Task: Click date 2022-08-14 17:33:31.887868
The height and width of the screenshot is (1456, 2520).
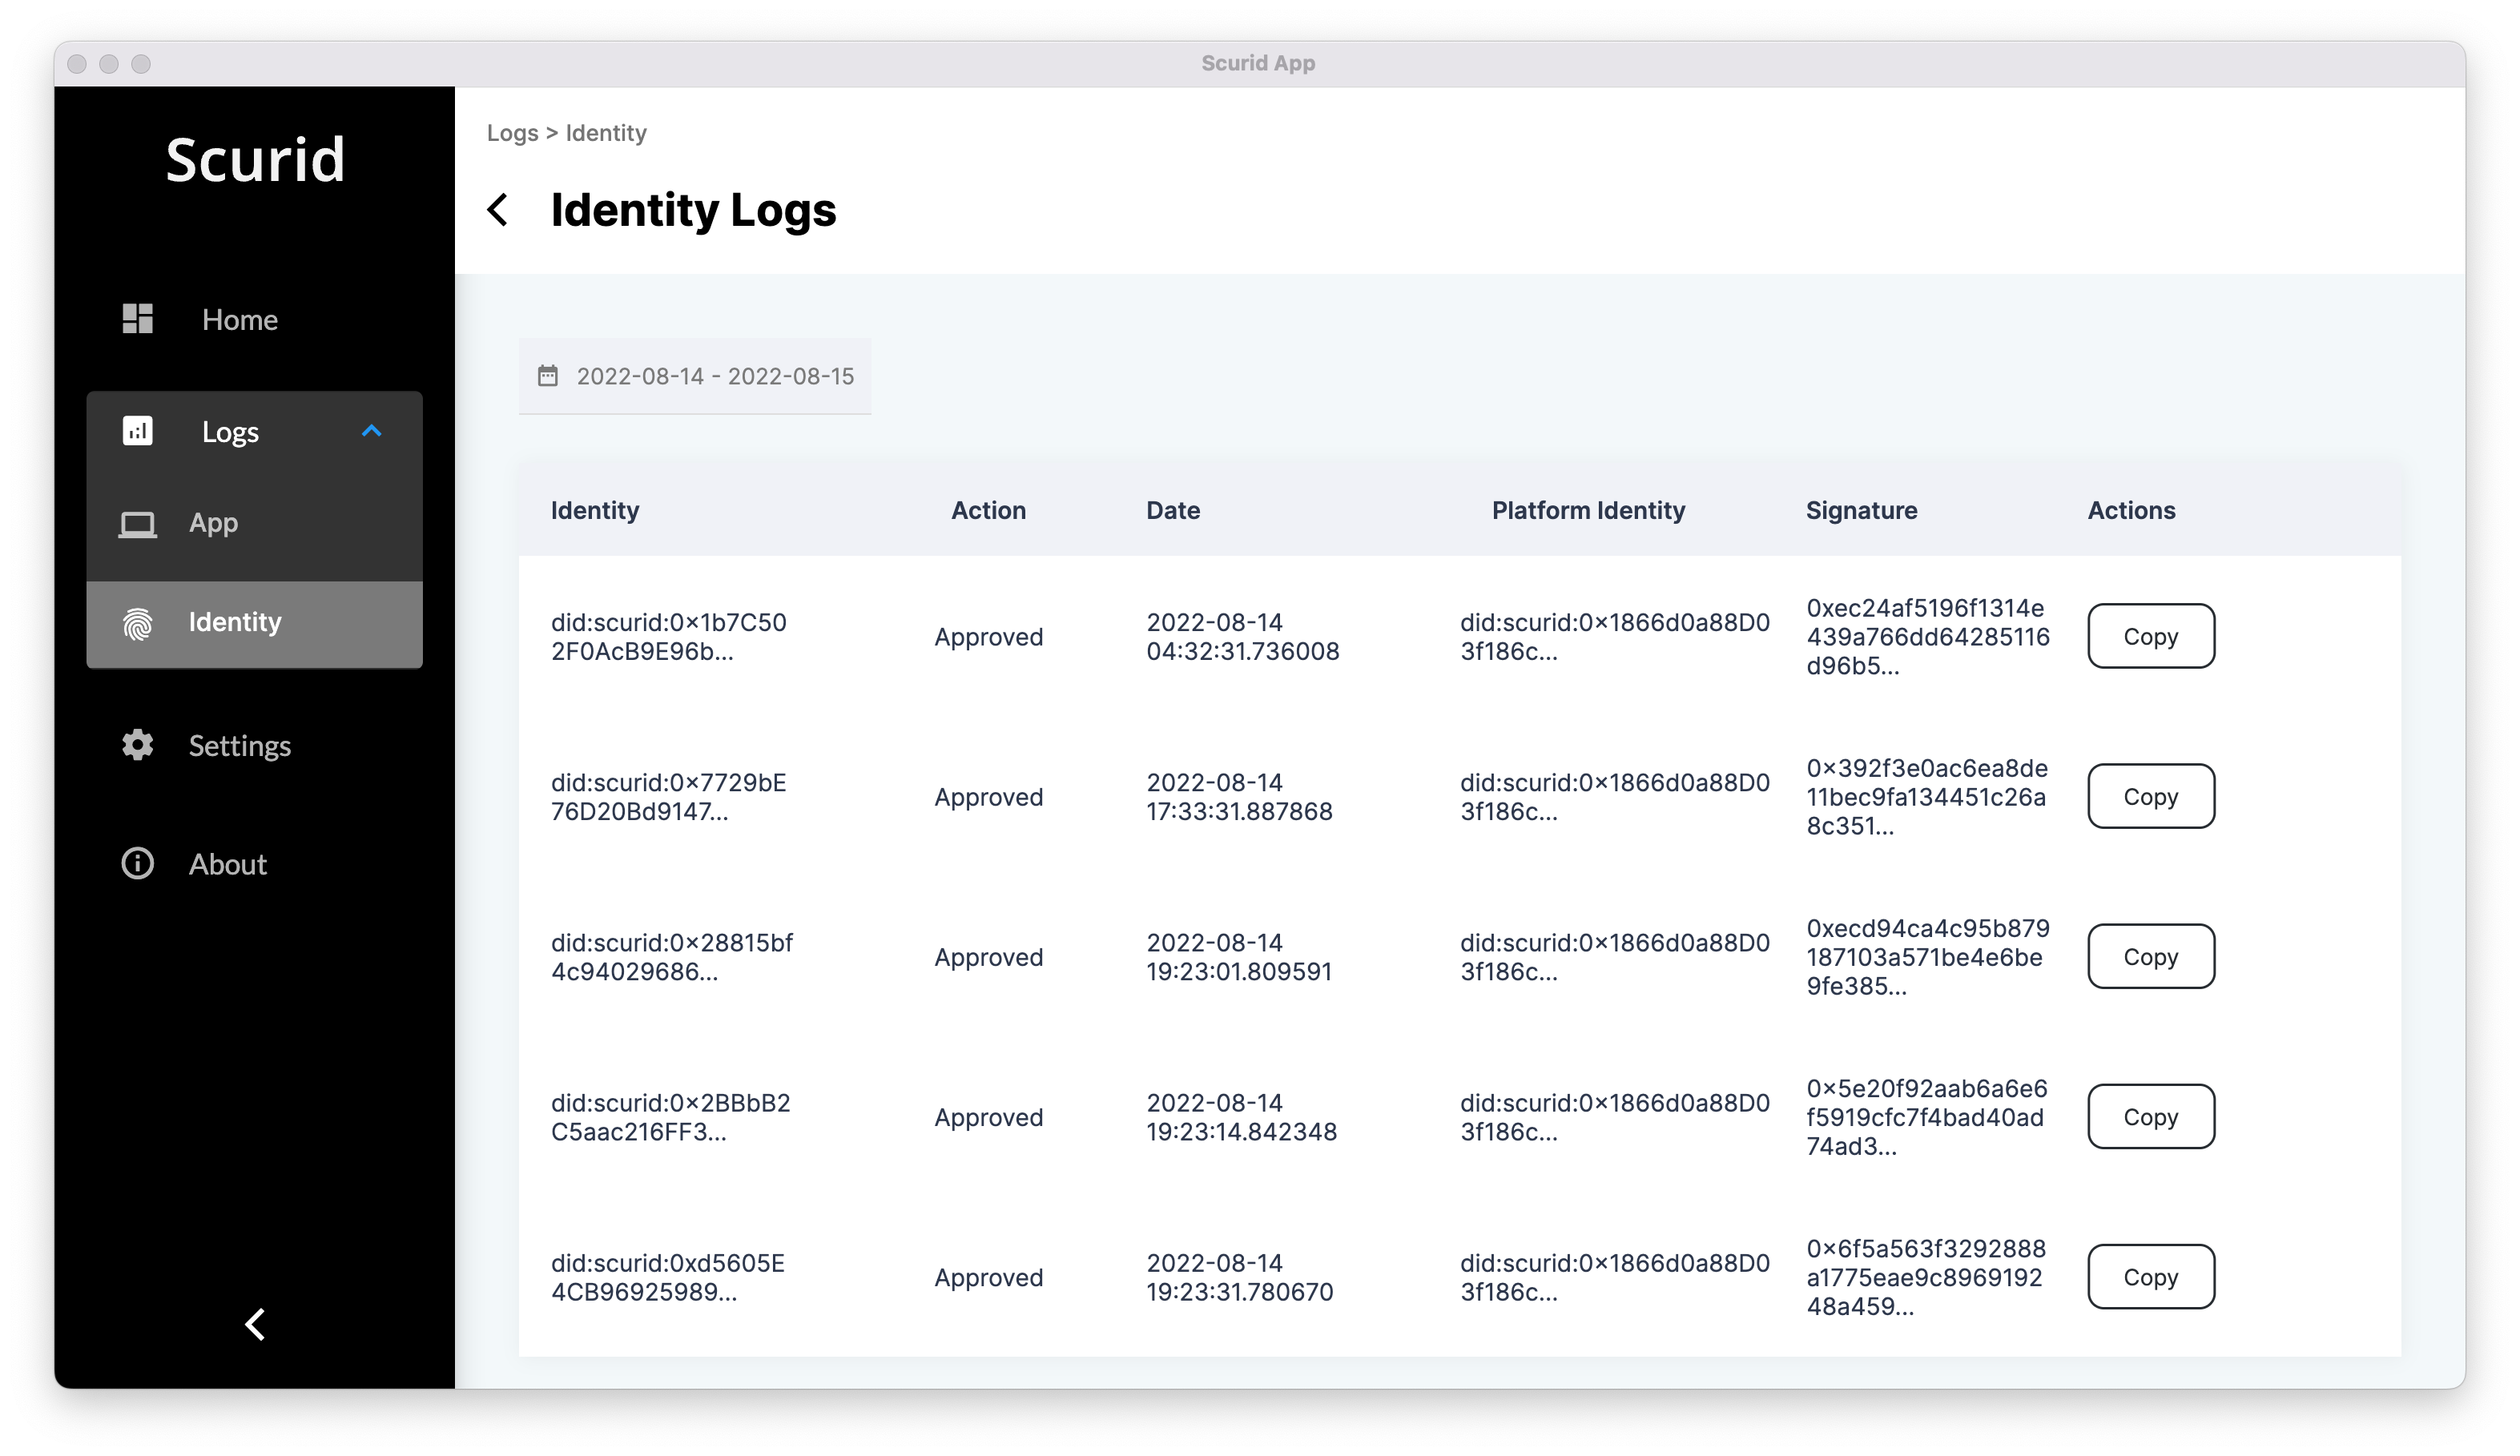Action: (1240, 796)
